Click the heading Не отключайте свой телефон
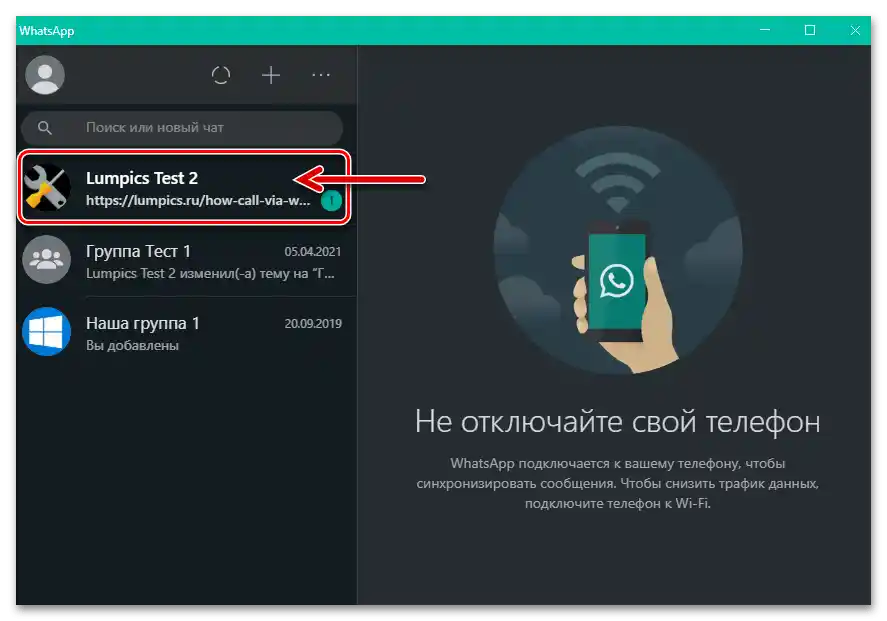The height and width of the screenshot is (621, 887). [620, 420]
